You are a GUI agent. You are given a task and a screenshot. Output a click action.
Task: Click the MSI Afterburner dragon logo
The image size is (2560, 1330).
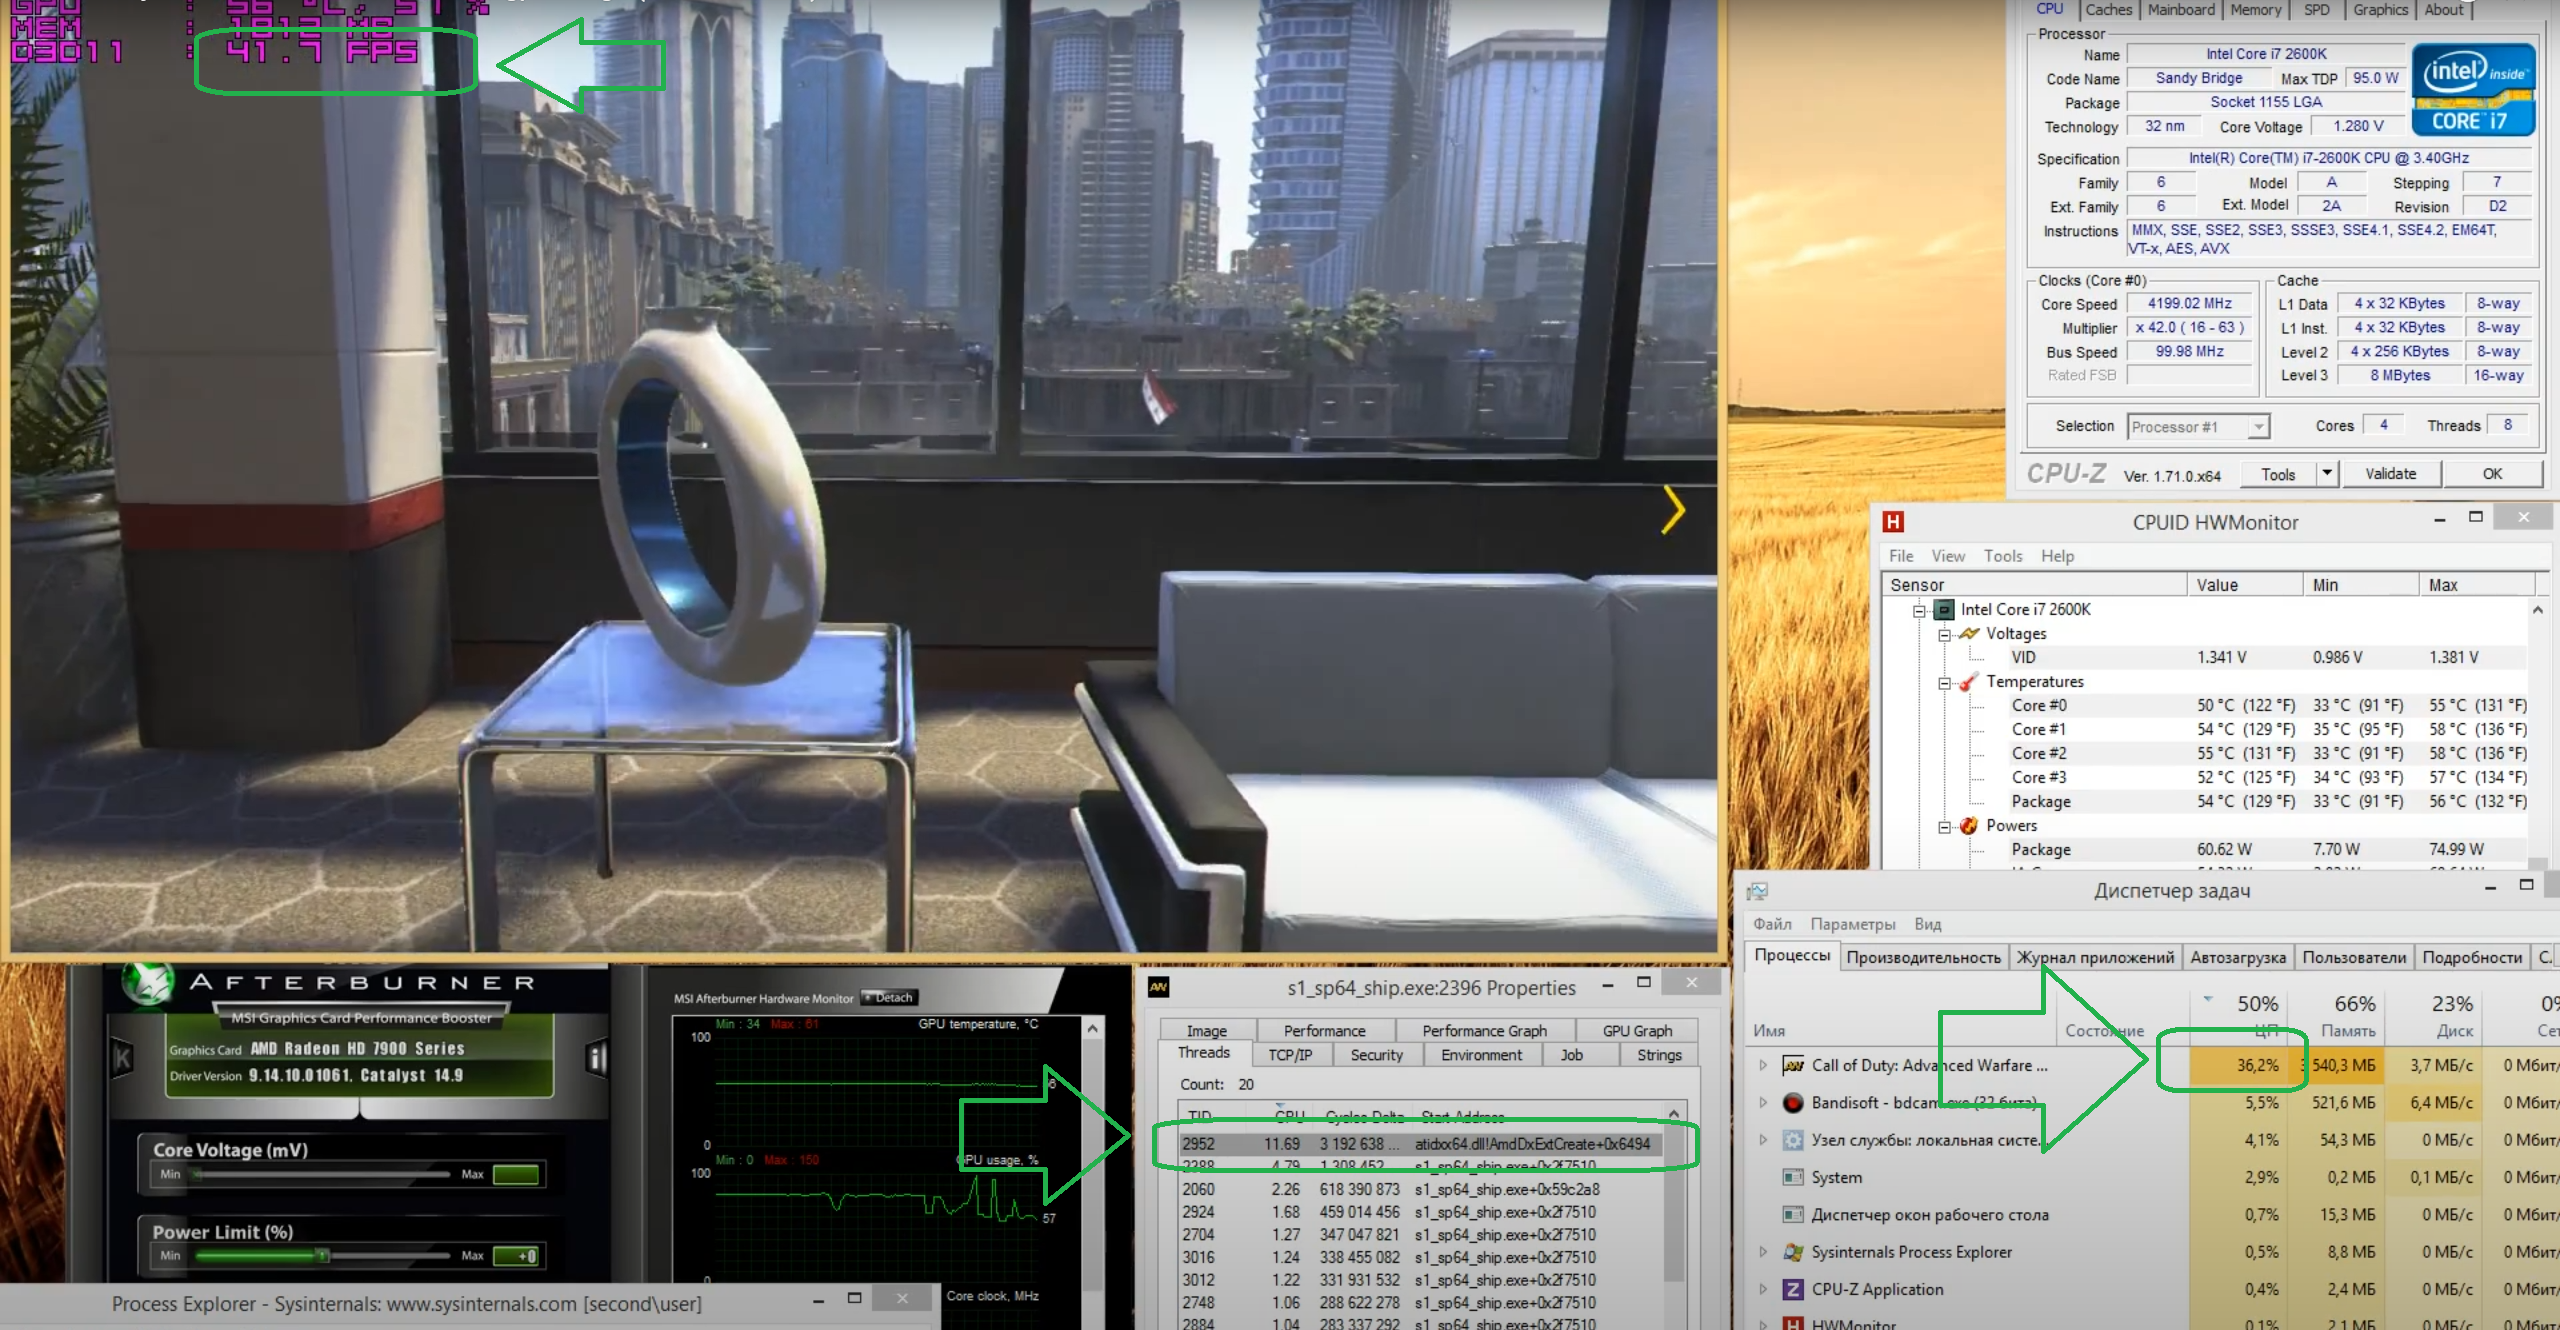pos(150,984)
